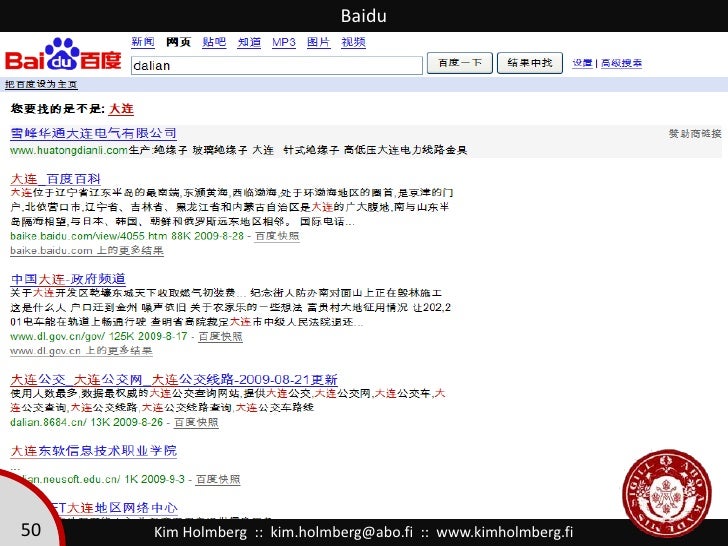The image size is (728, 546).
Task: Open the 新闻 news tab
Action: tap(143, 42)
